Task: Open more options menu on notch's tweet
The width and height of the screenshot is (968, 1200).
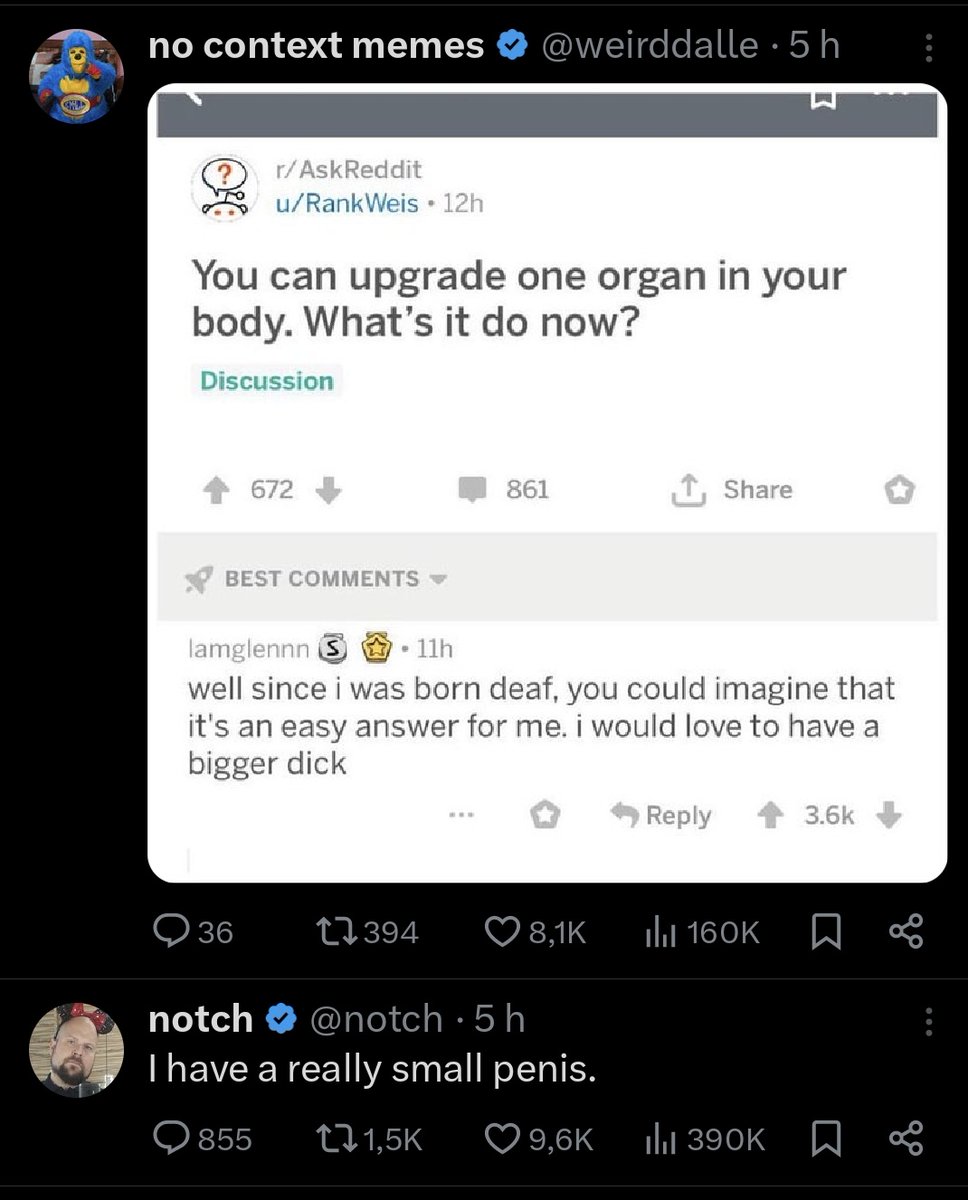Action: click(x=928, y=1022)
